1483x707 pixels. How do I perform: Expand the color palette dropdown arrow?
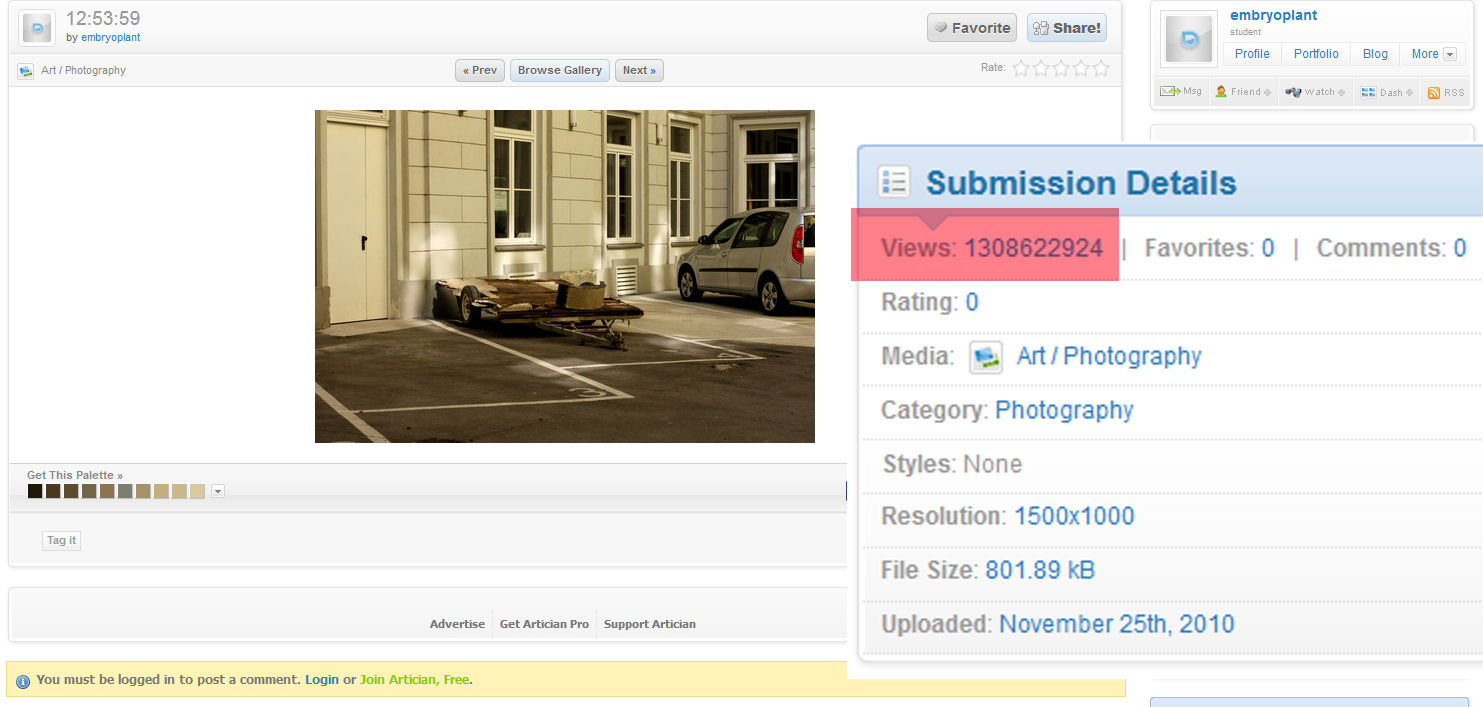coord(218,491)
